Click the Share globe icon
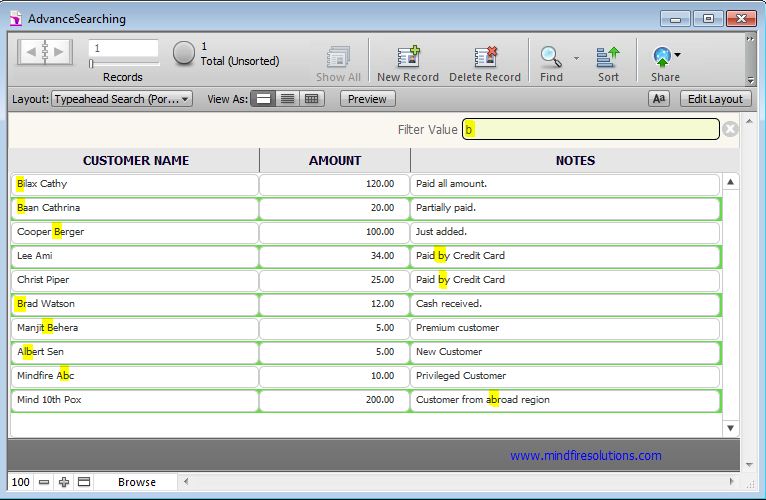This screenshot has width=766, height=500. tap(661, 57)
